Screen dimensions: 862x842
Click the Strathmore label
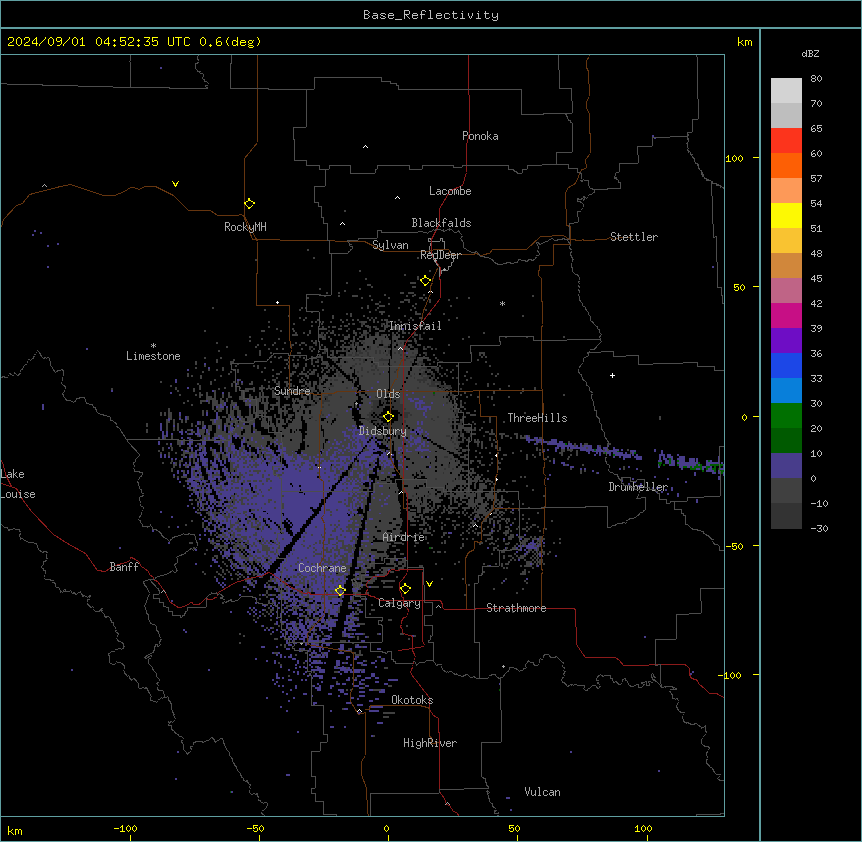coord(516,608)
